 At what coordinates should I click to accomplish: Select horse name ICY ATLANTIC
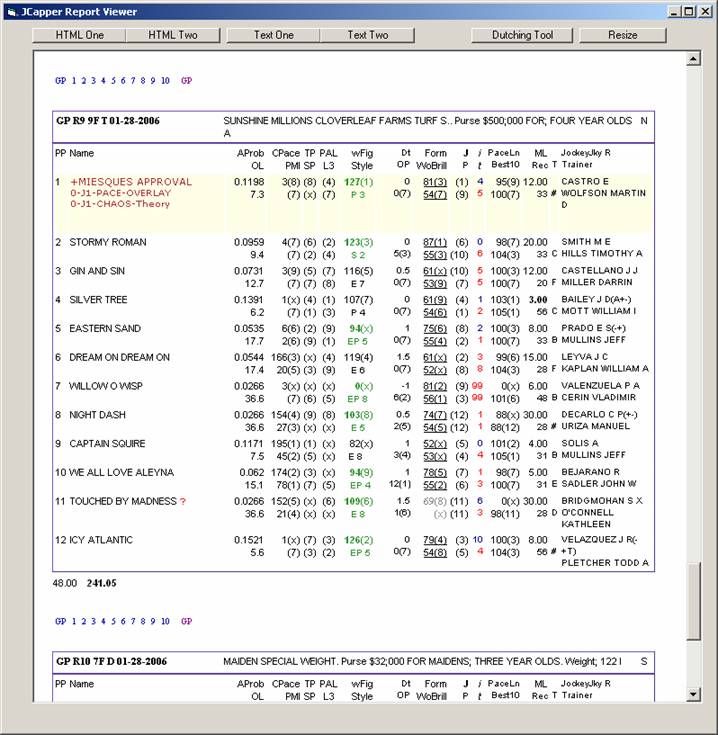click(101, 540)
